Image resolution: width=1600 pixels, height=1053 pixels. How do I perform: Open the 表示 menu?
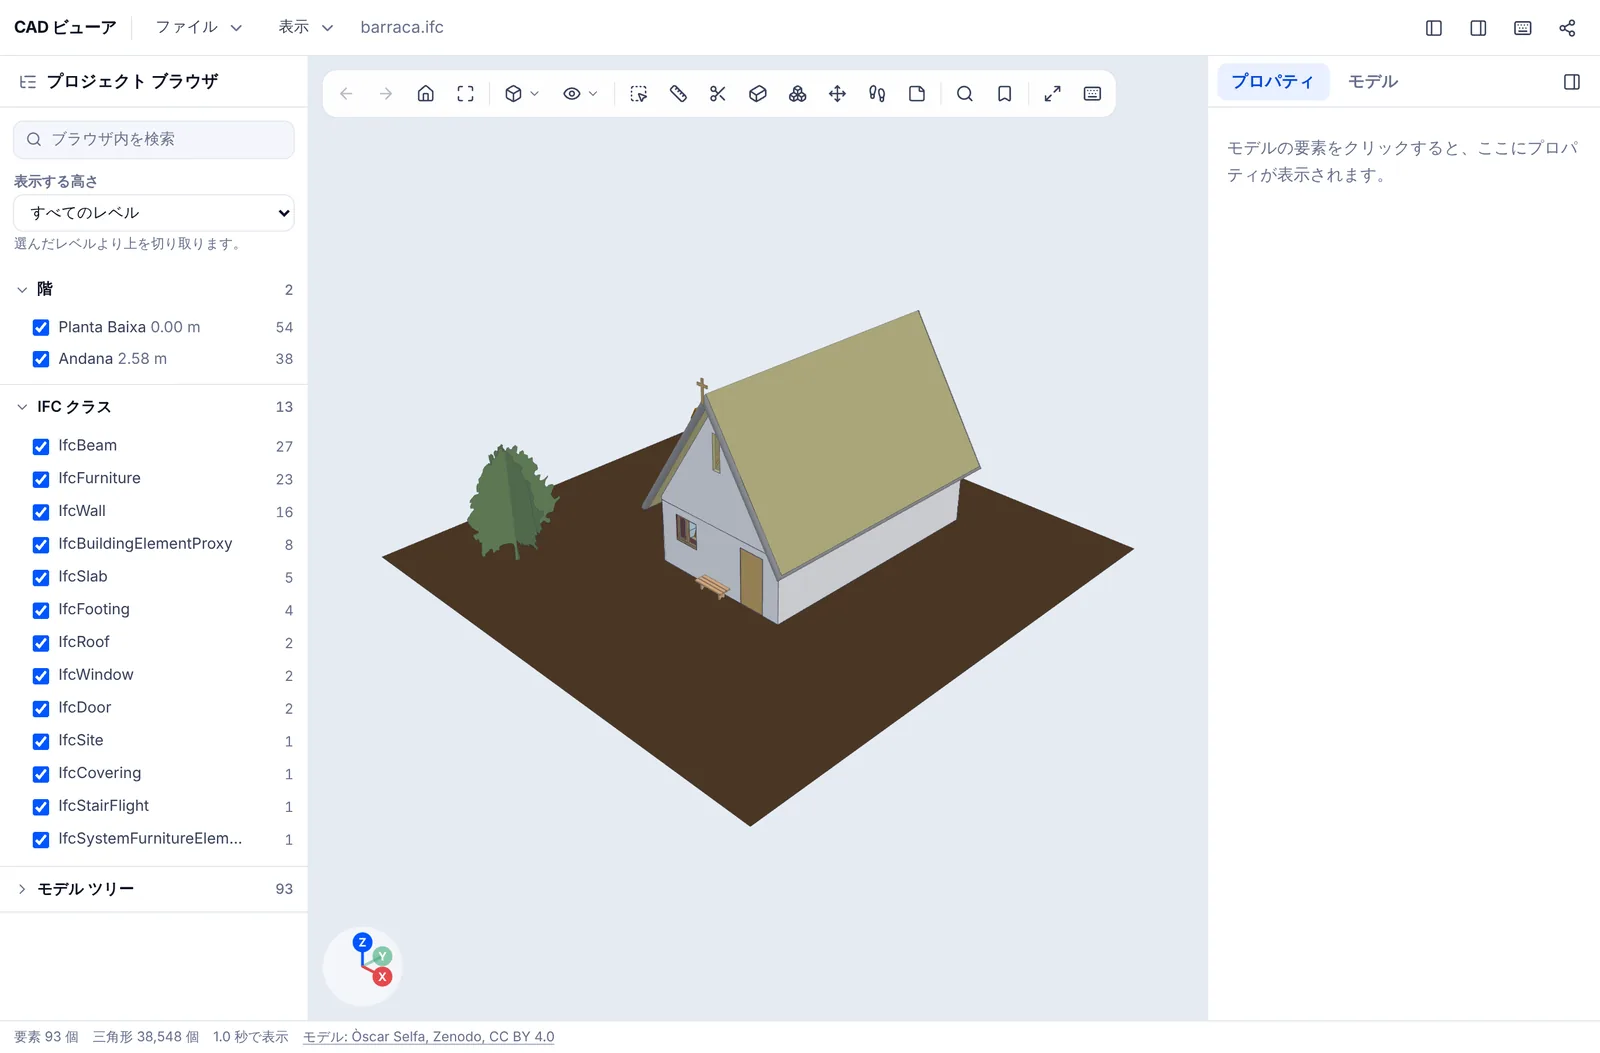coord(305,28)
